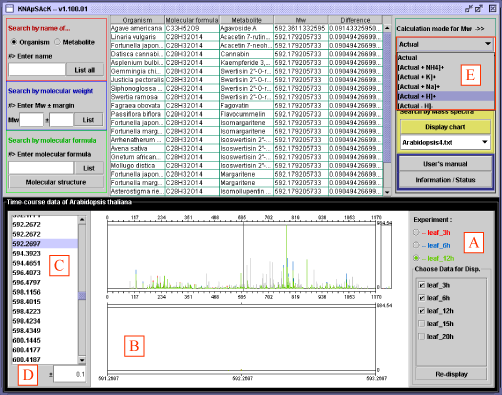Check the leaf_20h display checkbox
Viewport: 502px width, 395px height.
(x=422, y=336)
